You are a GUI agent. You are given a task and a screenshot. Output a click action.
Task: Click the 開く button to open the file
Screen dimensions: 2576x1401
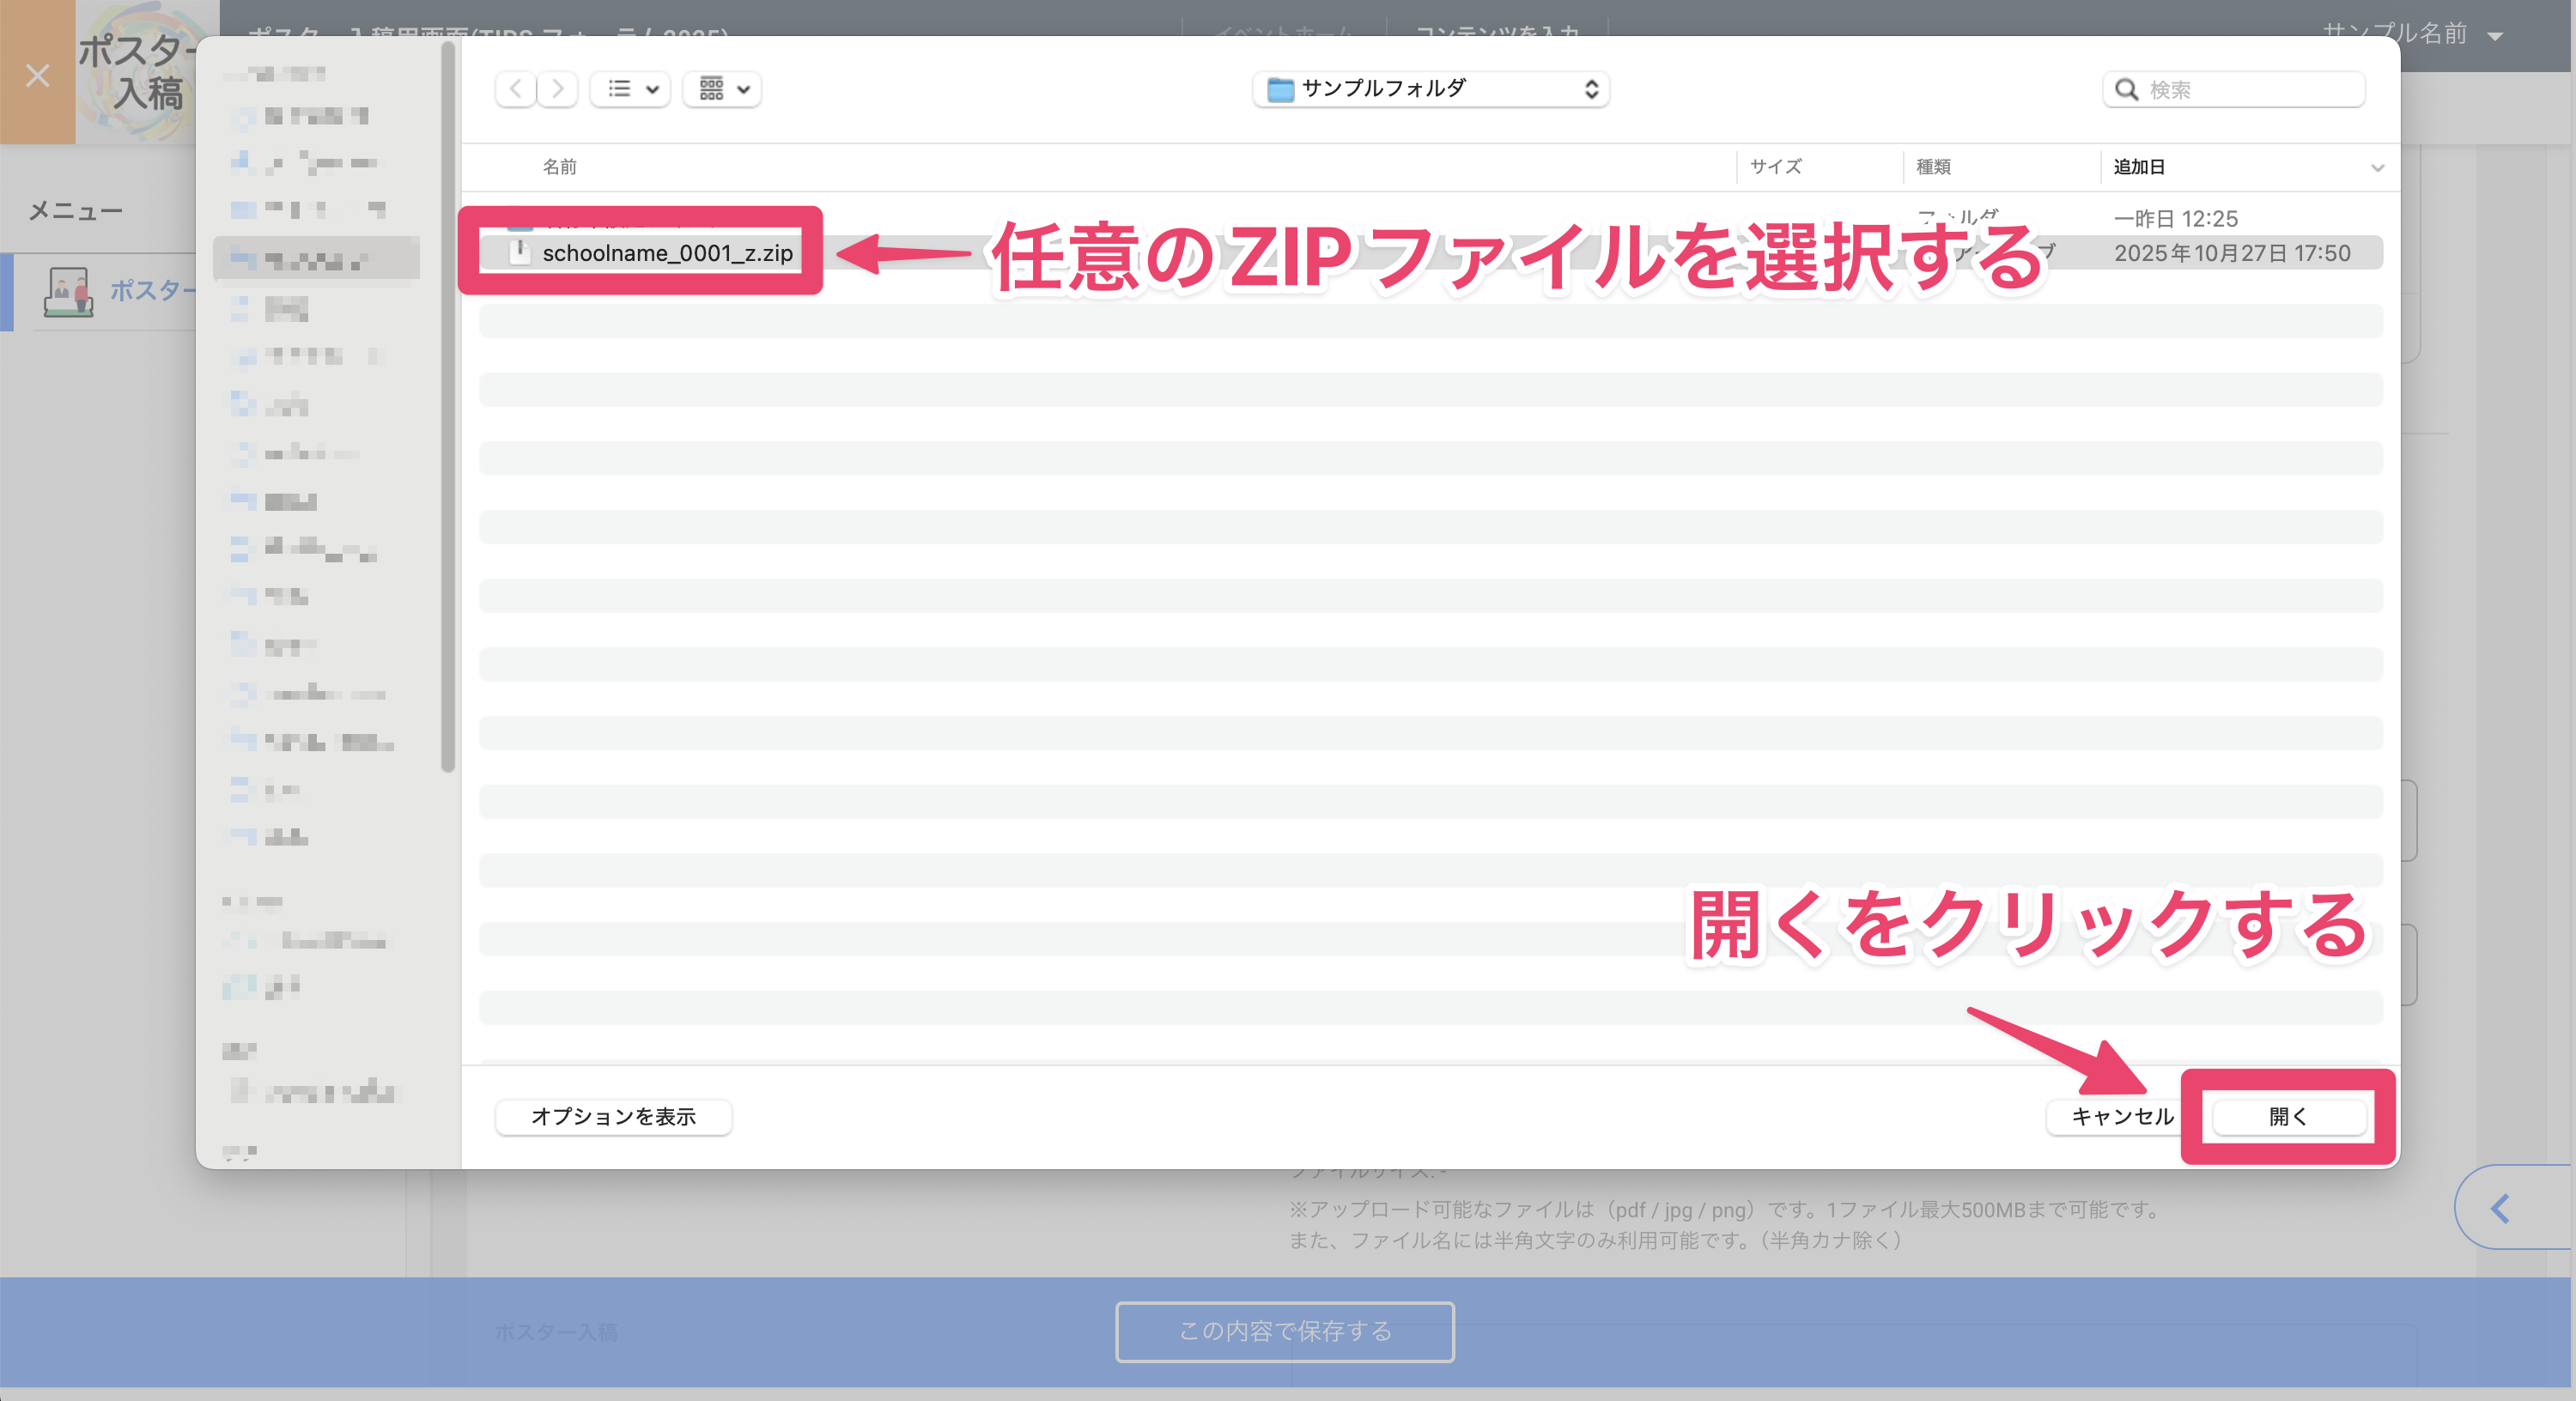(x=2289, y=1117)
